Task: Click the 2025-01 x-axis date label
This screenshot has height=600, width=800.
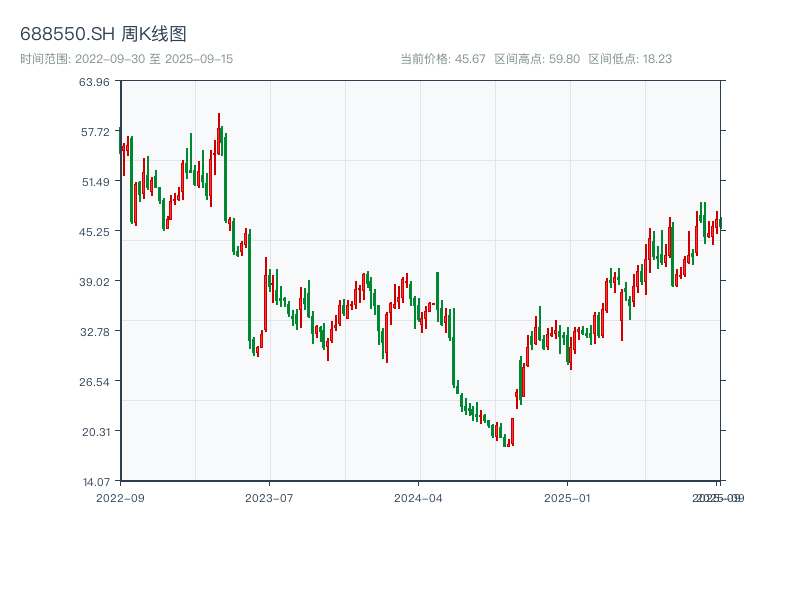Action: coord(568,497)
